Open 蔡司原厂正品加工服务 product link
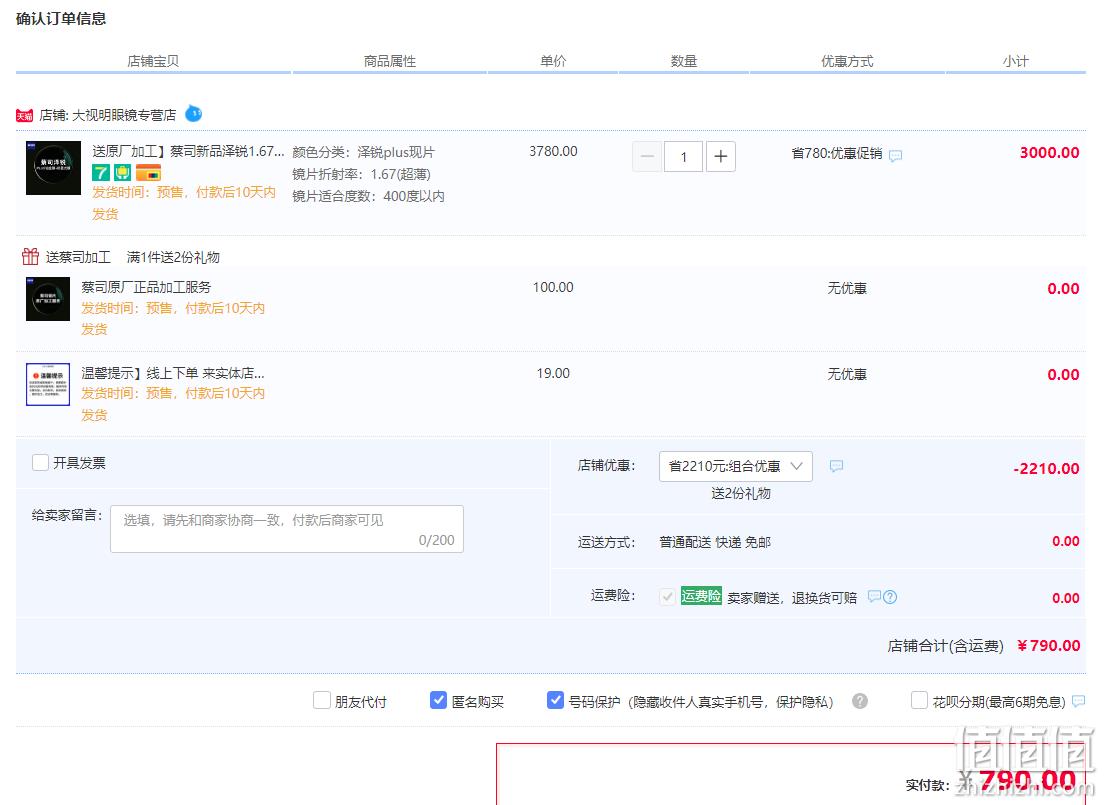 (146, 287)
